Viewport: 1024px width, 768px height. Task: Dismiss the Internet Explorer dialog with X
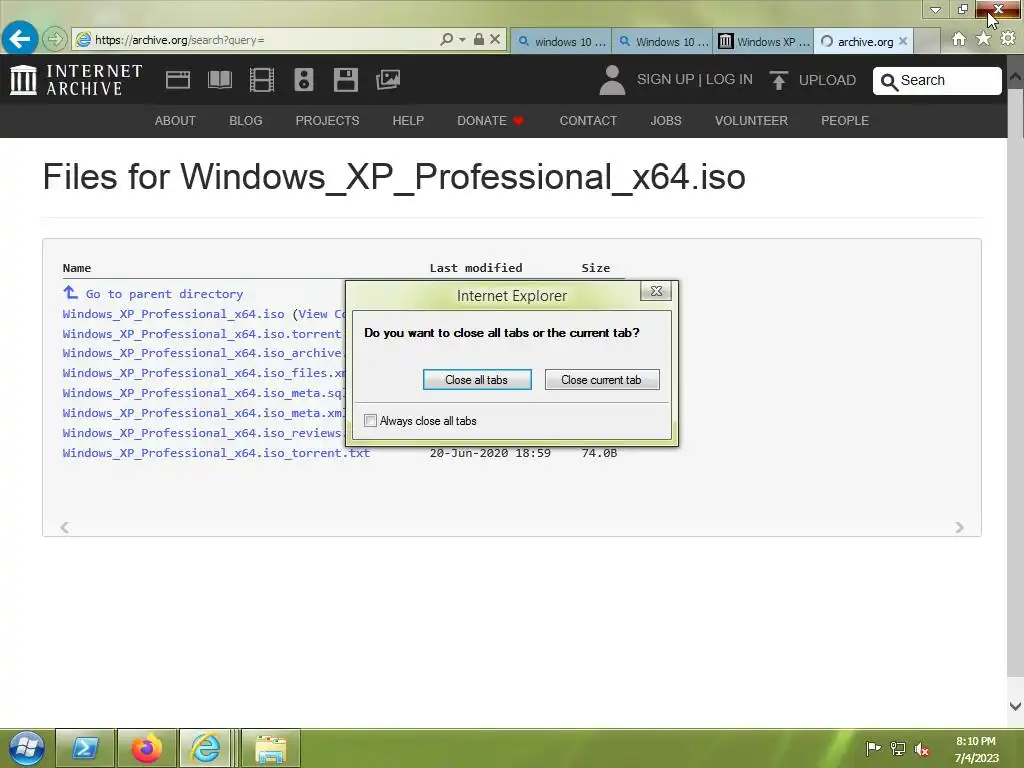point(656,291)
